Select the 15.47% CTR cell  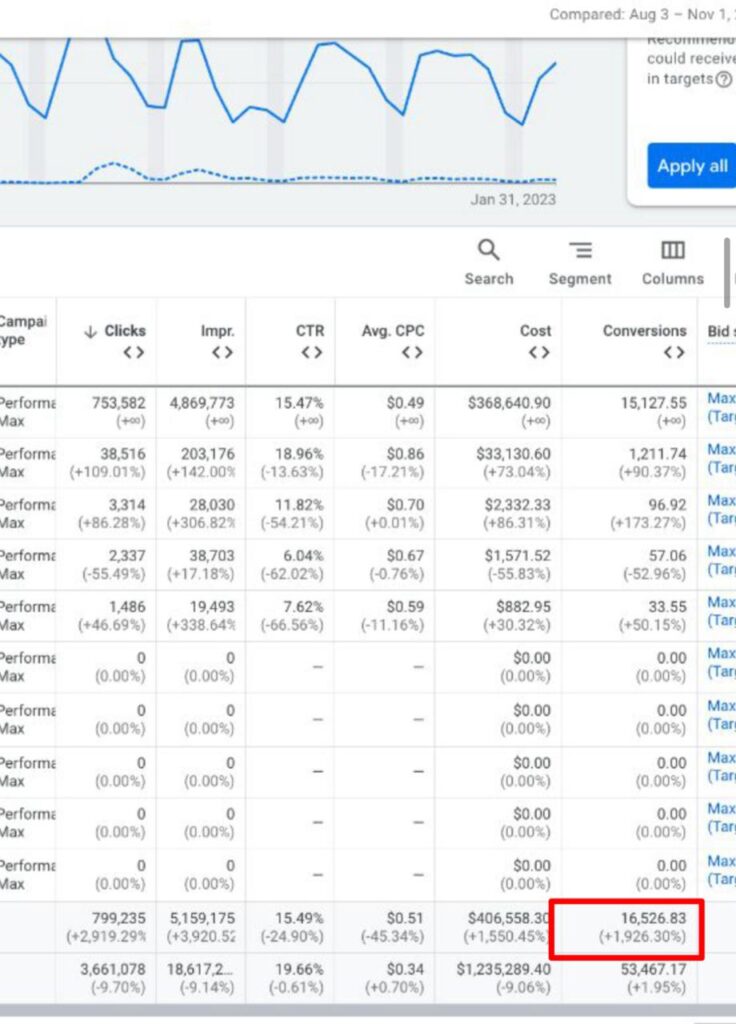click(291, 412)
